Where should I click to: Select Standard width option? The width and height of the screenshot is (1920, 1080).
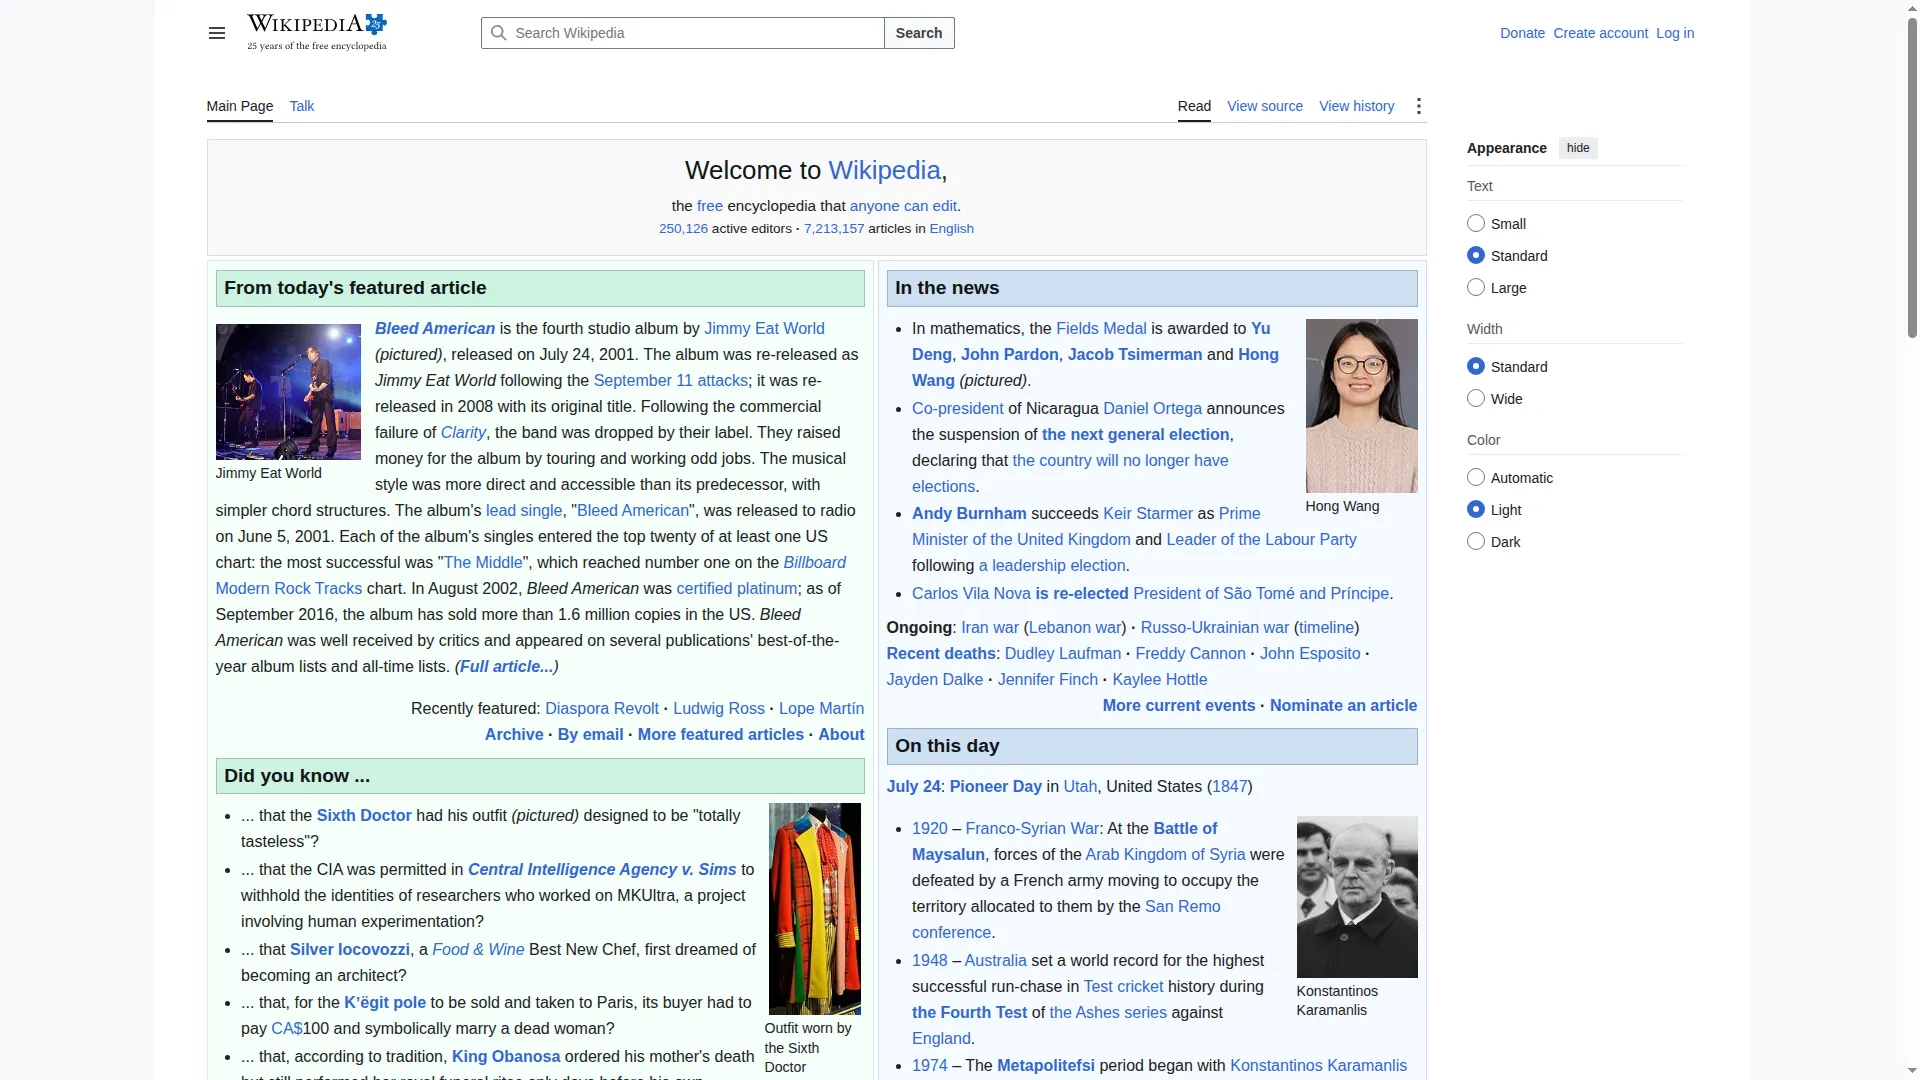1476,366
